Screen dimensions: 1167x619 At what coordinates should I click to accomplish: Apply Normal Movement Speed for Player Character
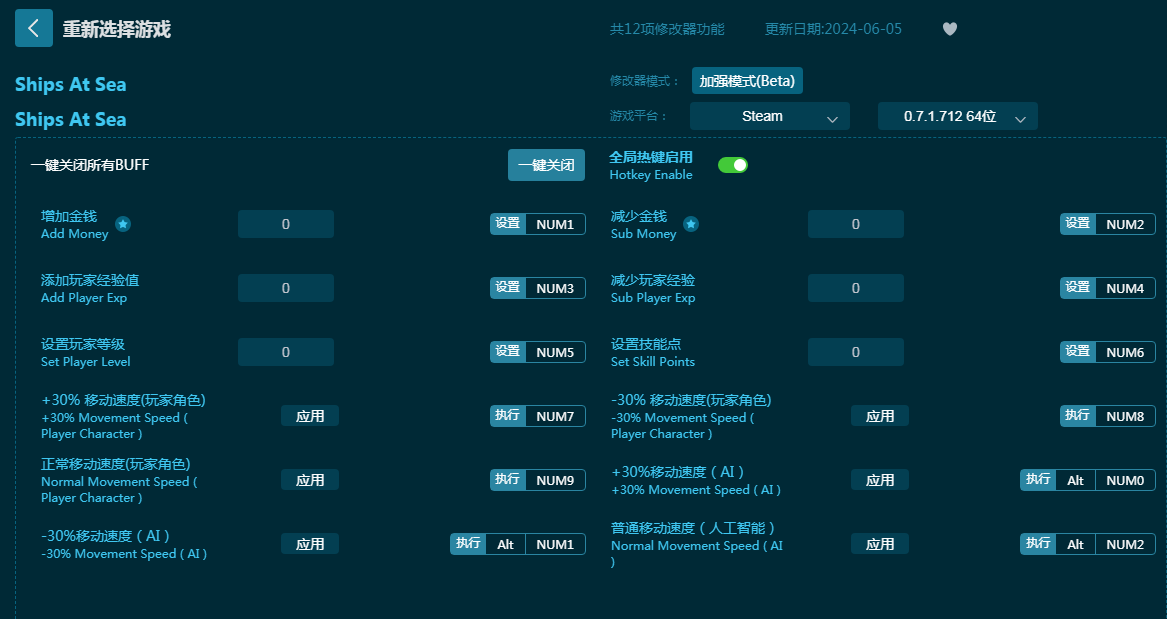tap(310, 480)
